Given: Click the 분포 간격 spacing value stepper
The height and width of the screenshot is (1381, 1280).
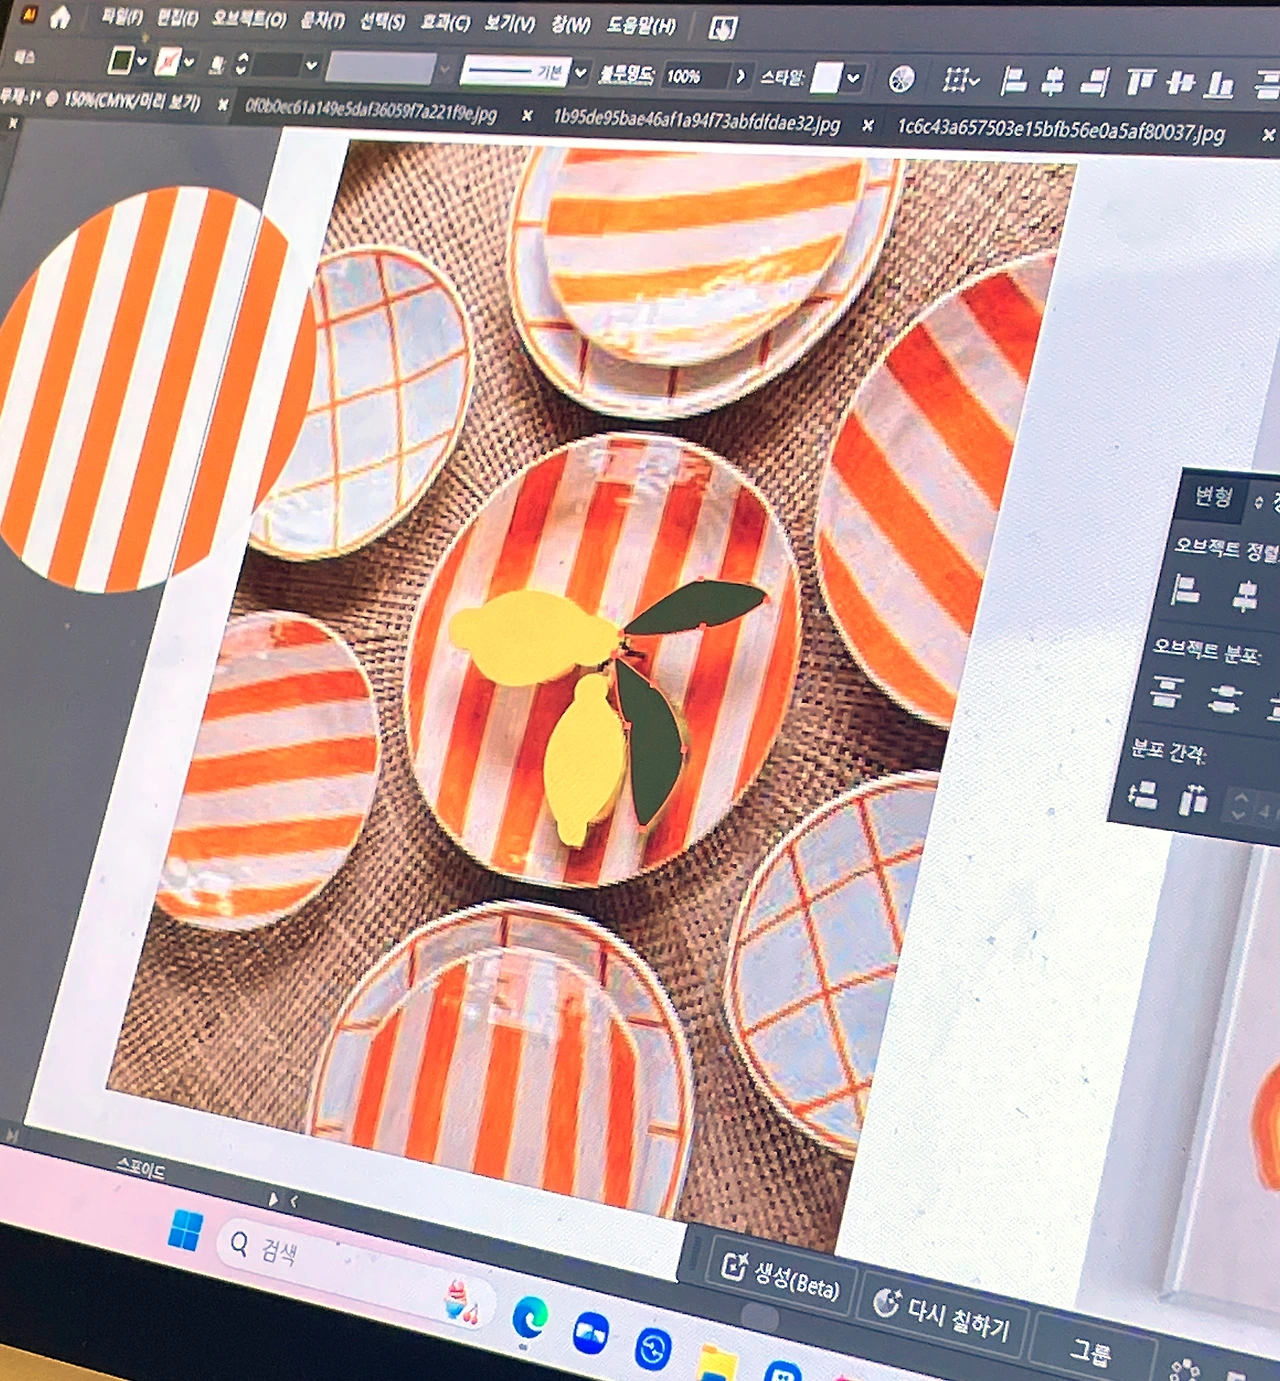Looking at the screenshot, I should [1240, 806].
